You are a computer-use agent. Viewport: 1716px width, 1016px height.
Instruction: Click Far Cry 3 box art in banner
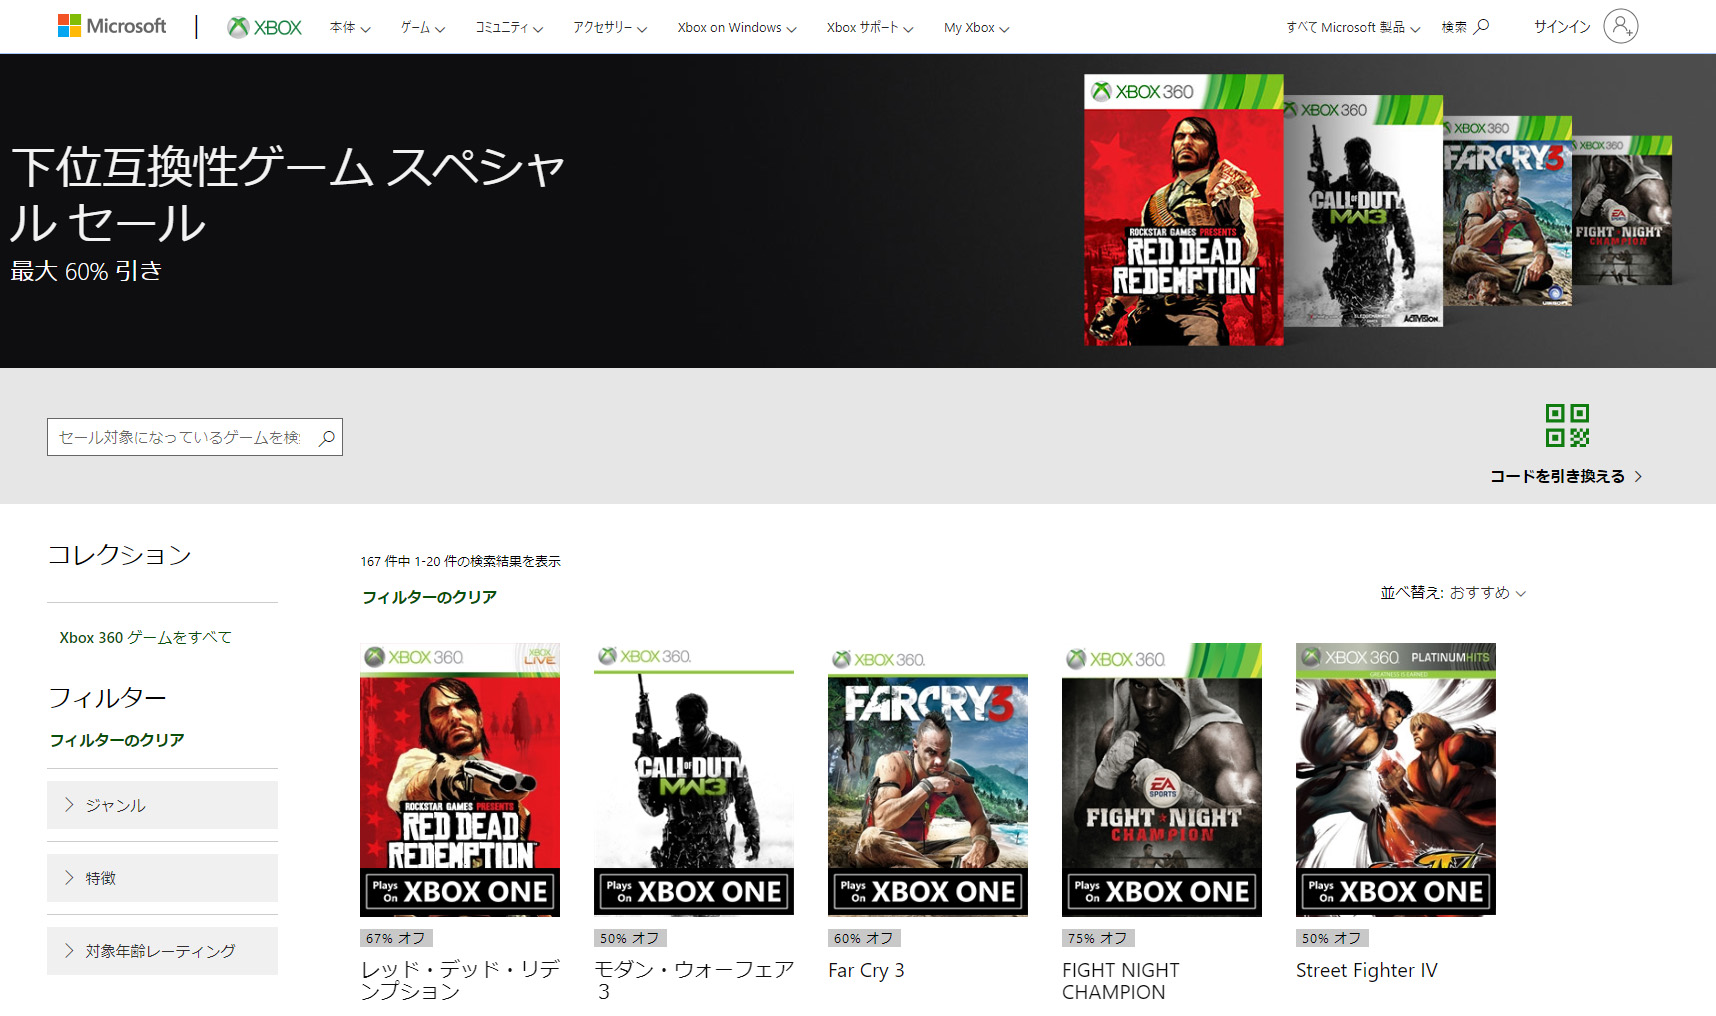tap(1508, 211)
